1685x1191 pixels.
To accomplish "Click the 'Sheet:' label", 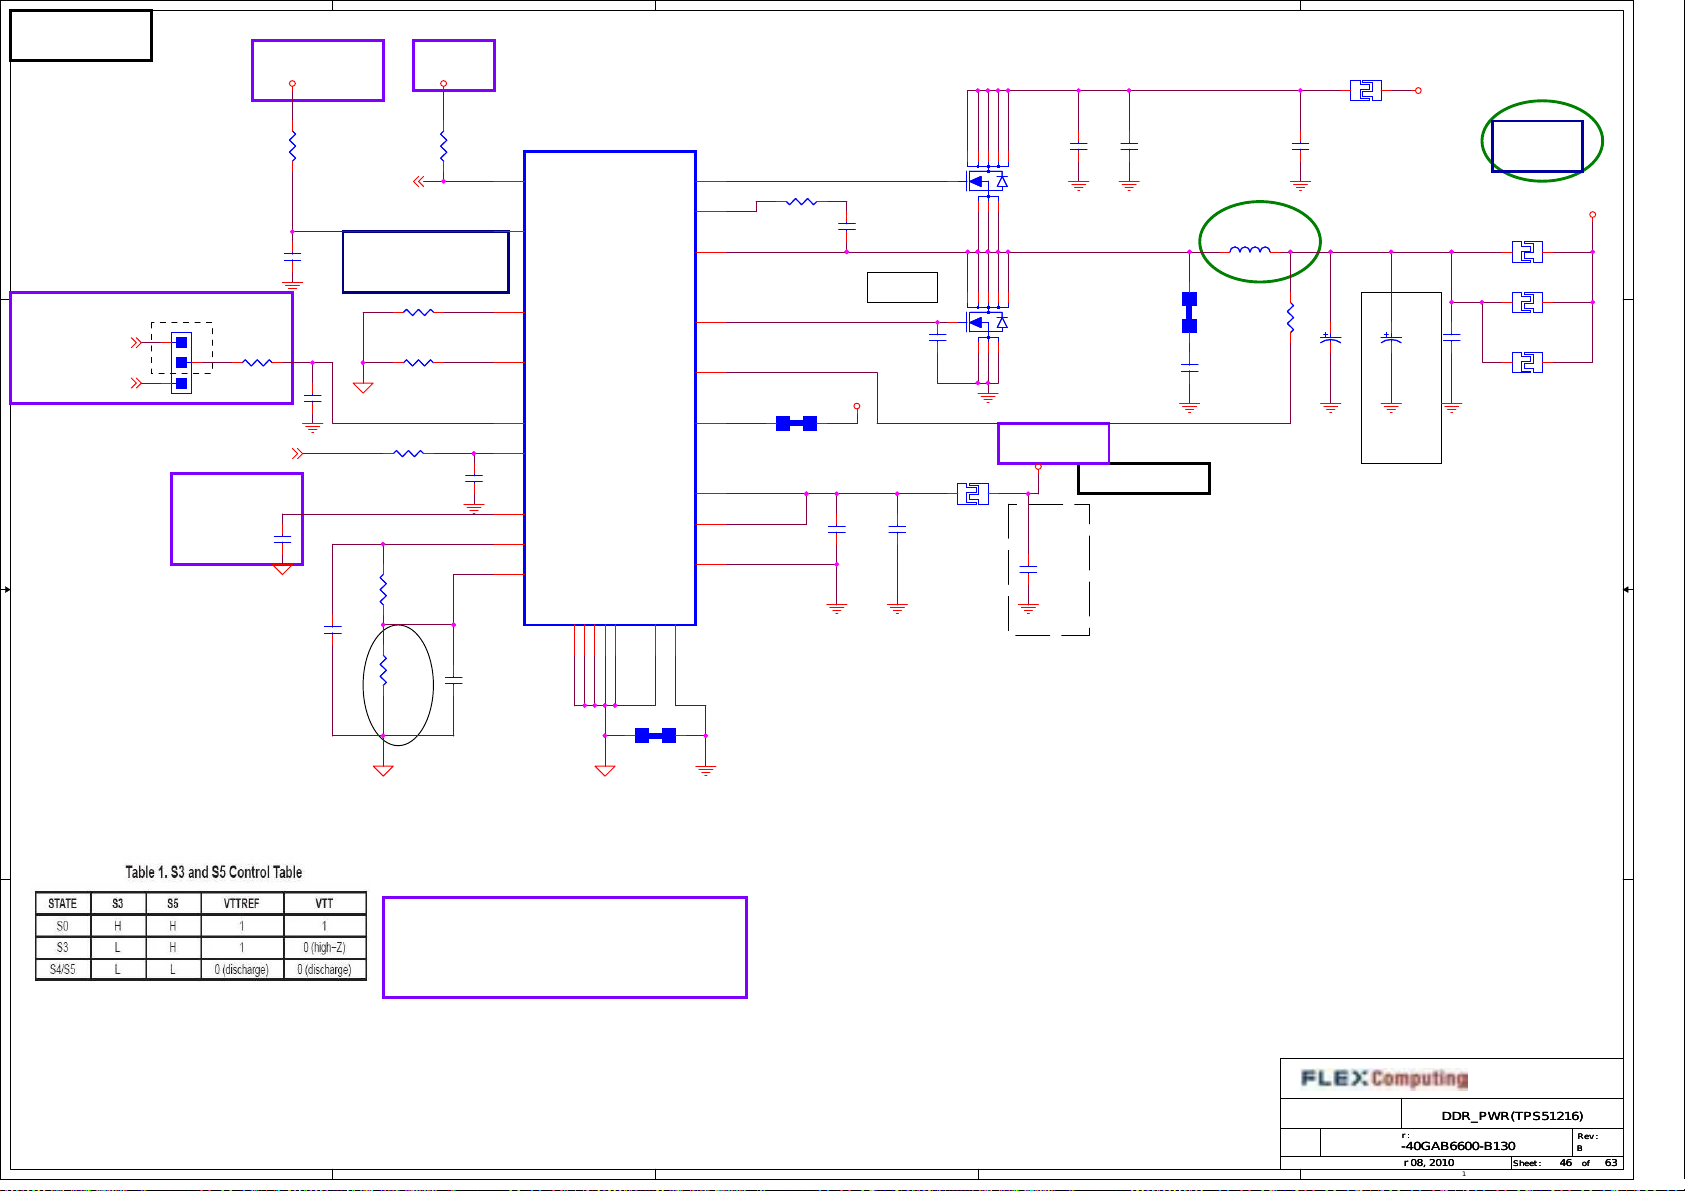I will point(1527,1163).
